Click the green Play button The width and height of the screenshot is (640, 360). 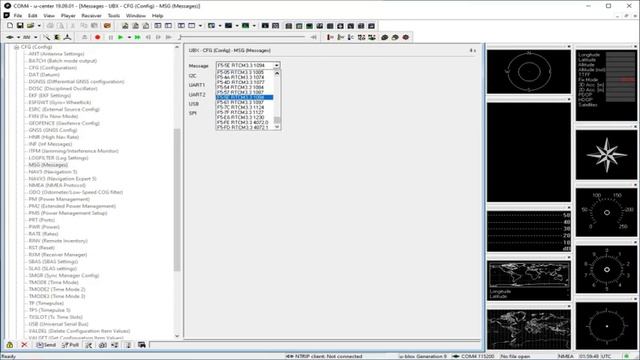point(120,37)
